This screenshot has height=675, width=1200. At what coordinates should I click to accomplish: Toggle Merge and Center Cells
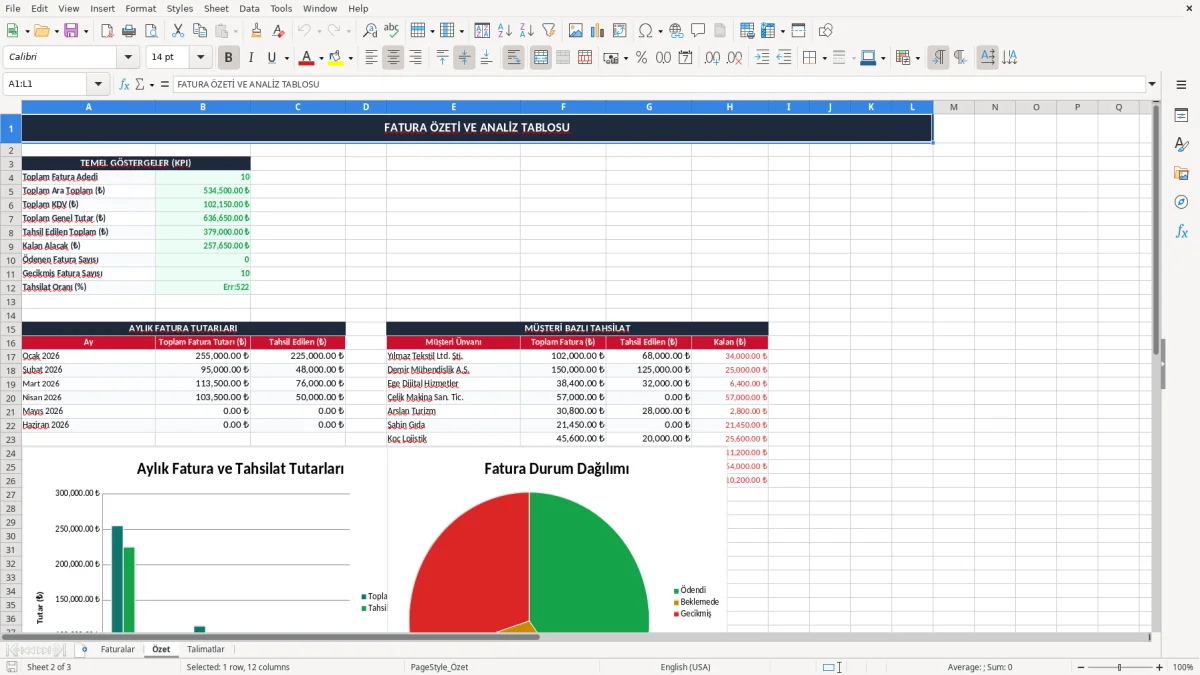[x=541, y=58]
